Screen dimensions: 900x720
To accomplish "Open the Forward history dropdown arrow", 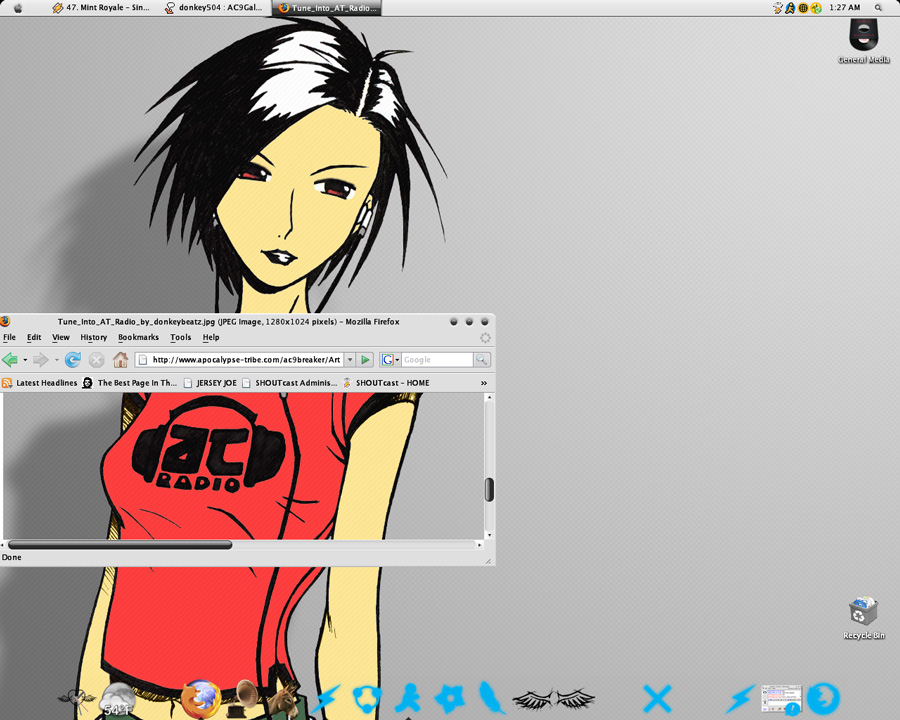I will [x=56, y=360].
